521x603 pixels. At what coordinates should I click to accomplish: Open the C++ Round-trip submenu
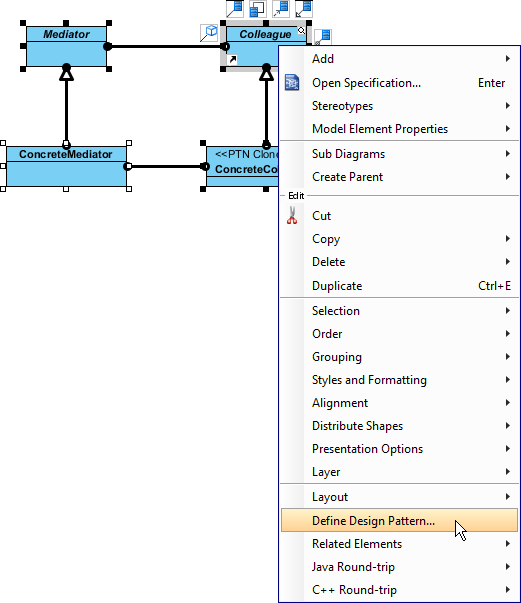pos(399,590)
